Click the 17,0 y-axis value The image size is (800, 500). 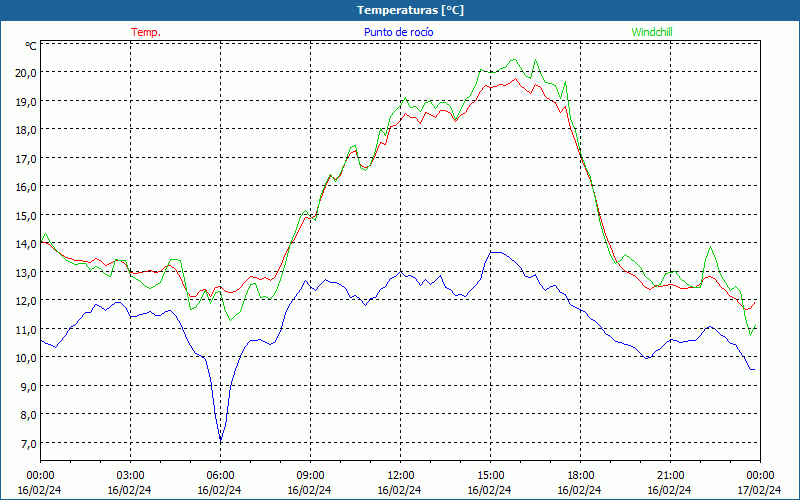[27, 158]
